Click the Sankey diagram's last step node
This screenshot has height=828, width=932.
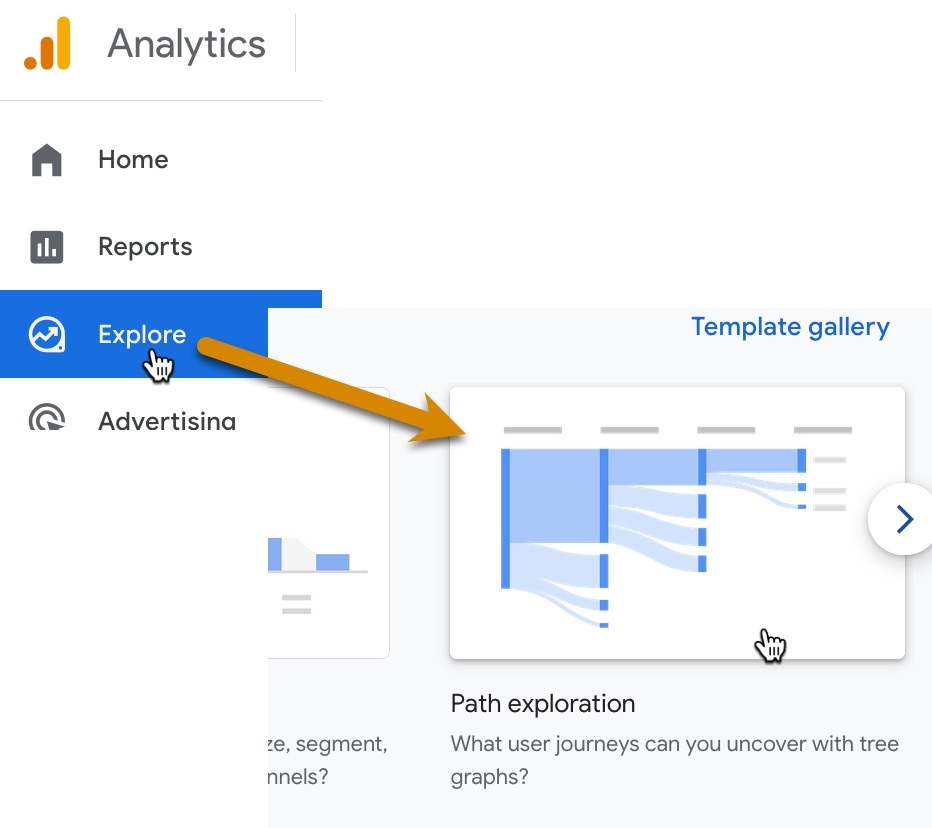pos(801,461)
